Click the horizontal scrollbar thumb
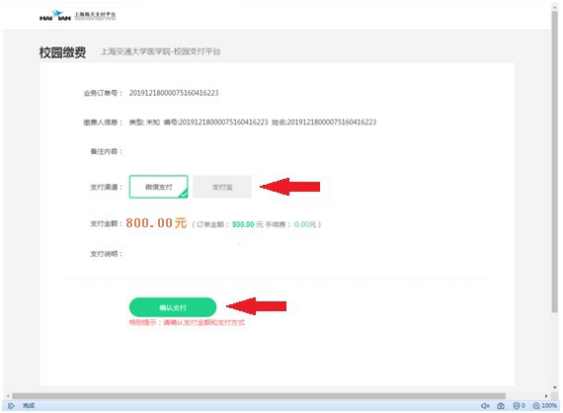Image resolution: width=563 pixels, height=413 pixels. [259, 396]
